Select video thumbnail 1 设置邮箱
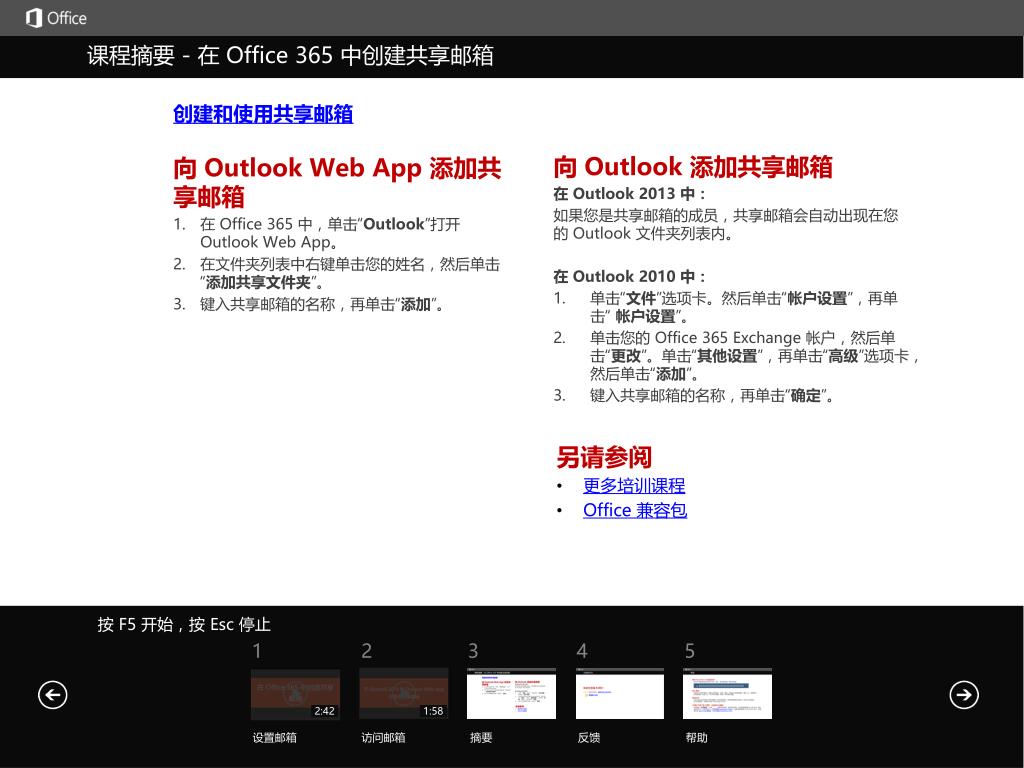 (x=295, y=694)
